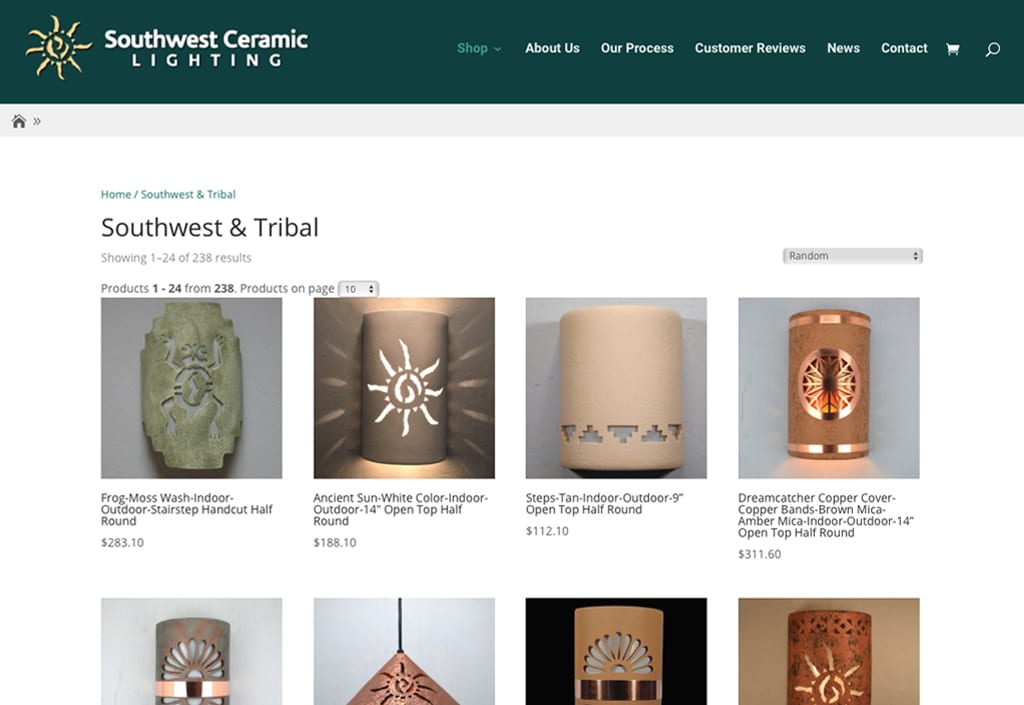Screen dimensions: 1024x705
Task: Click the Southwest Ceramic Lighting sun logo
Action: click(x=58, y=48)
